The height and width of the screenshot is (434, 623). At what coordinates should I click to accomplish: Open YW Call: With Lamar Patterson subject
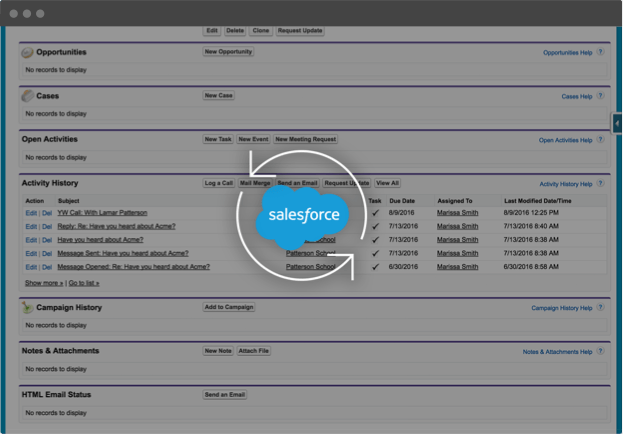[x=103, y=213]
